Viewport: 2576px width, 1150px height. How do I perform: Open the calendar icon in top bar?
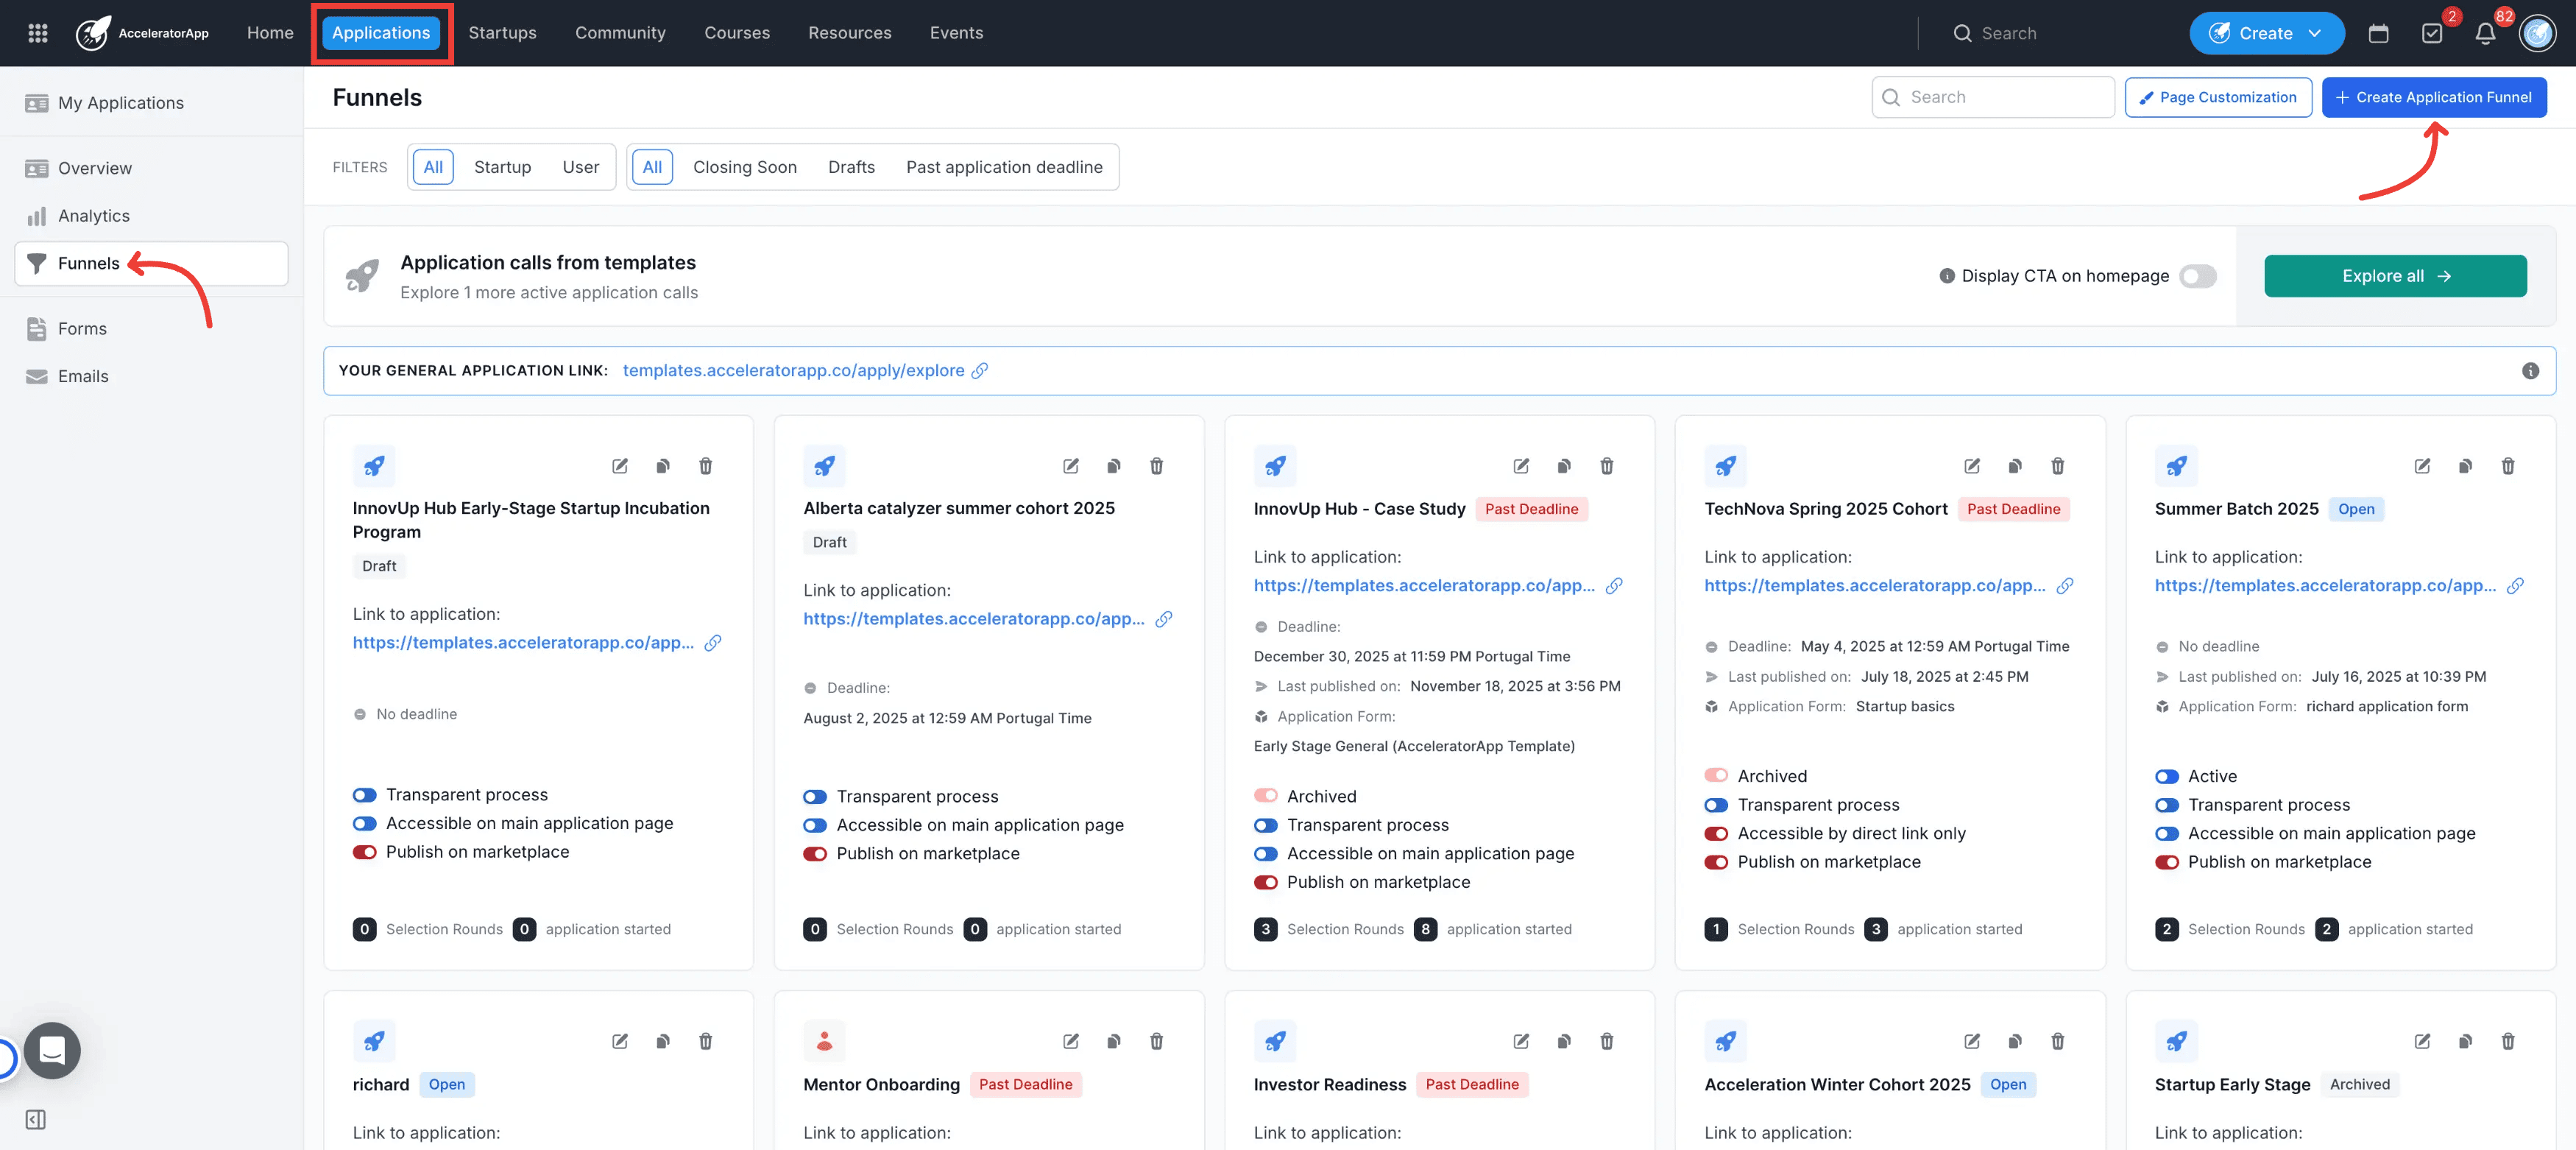coord(2378,33)
